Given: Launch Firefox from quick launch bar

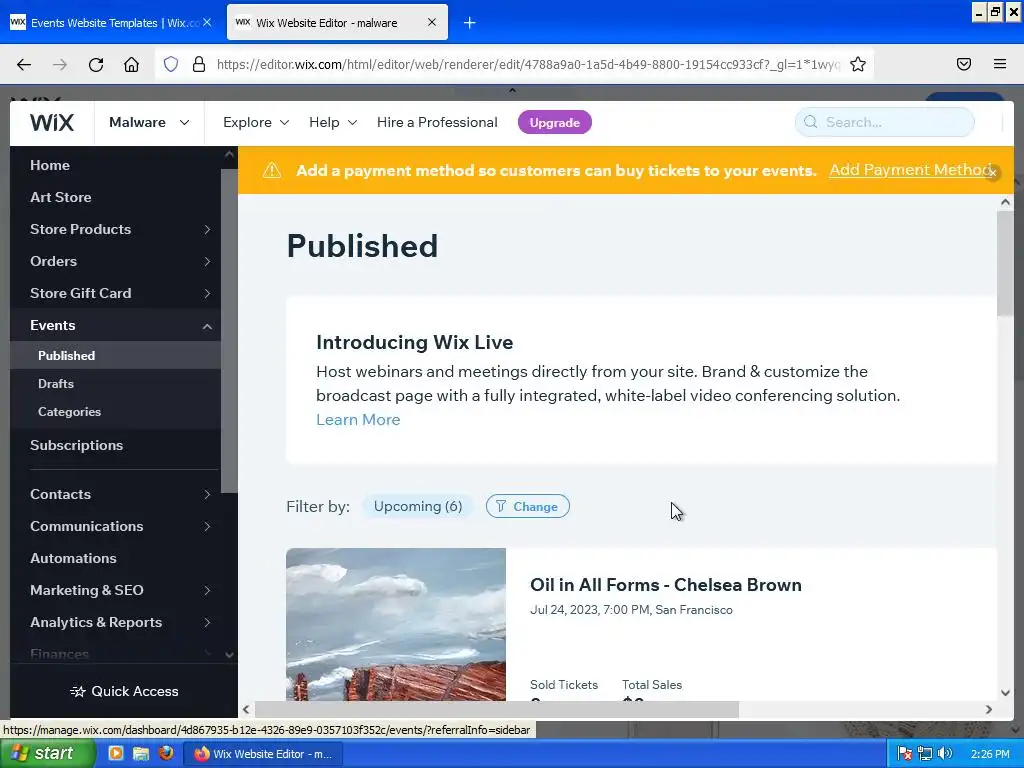Looking at the screenshot, I should pyautogui.click(x=166, y=753).
